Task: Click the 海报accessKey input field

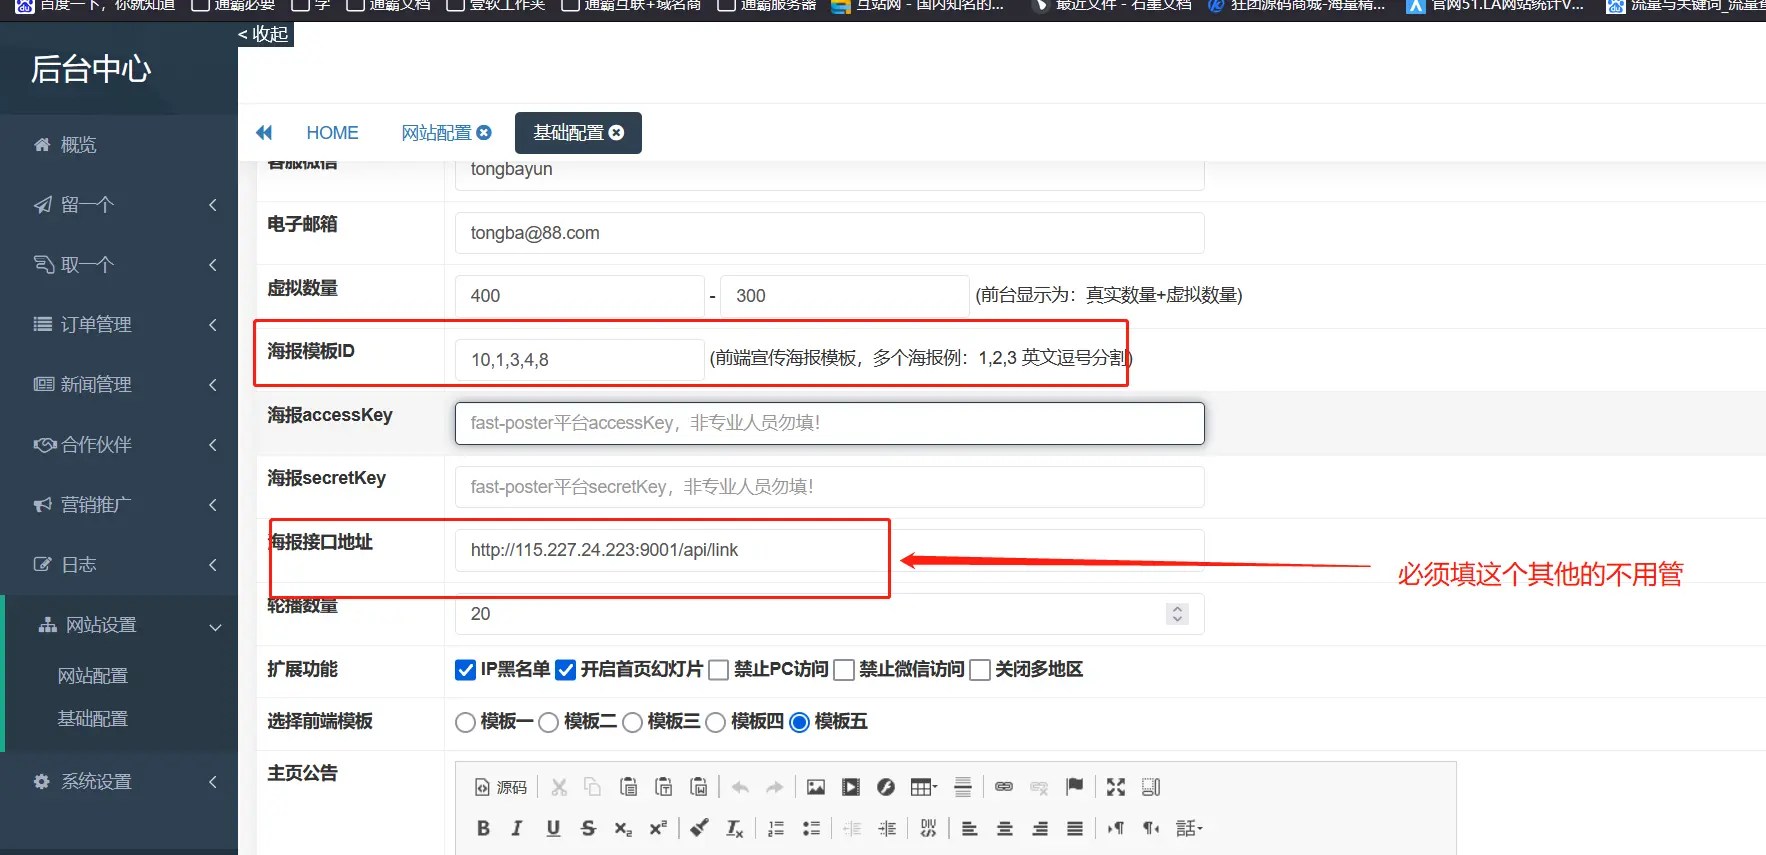Action: coord(829,423)
